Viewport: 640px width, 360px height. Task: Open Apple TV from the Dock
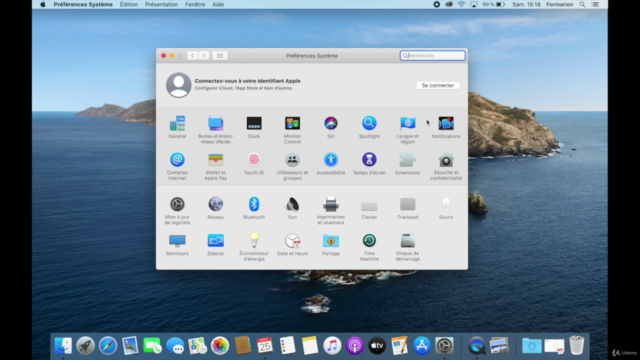pyautogui.click(x=377, y=346)
